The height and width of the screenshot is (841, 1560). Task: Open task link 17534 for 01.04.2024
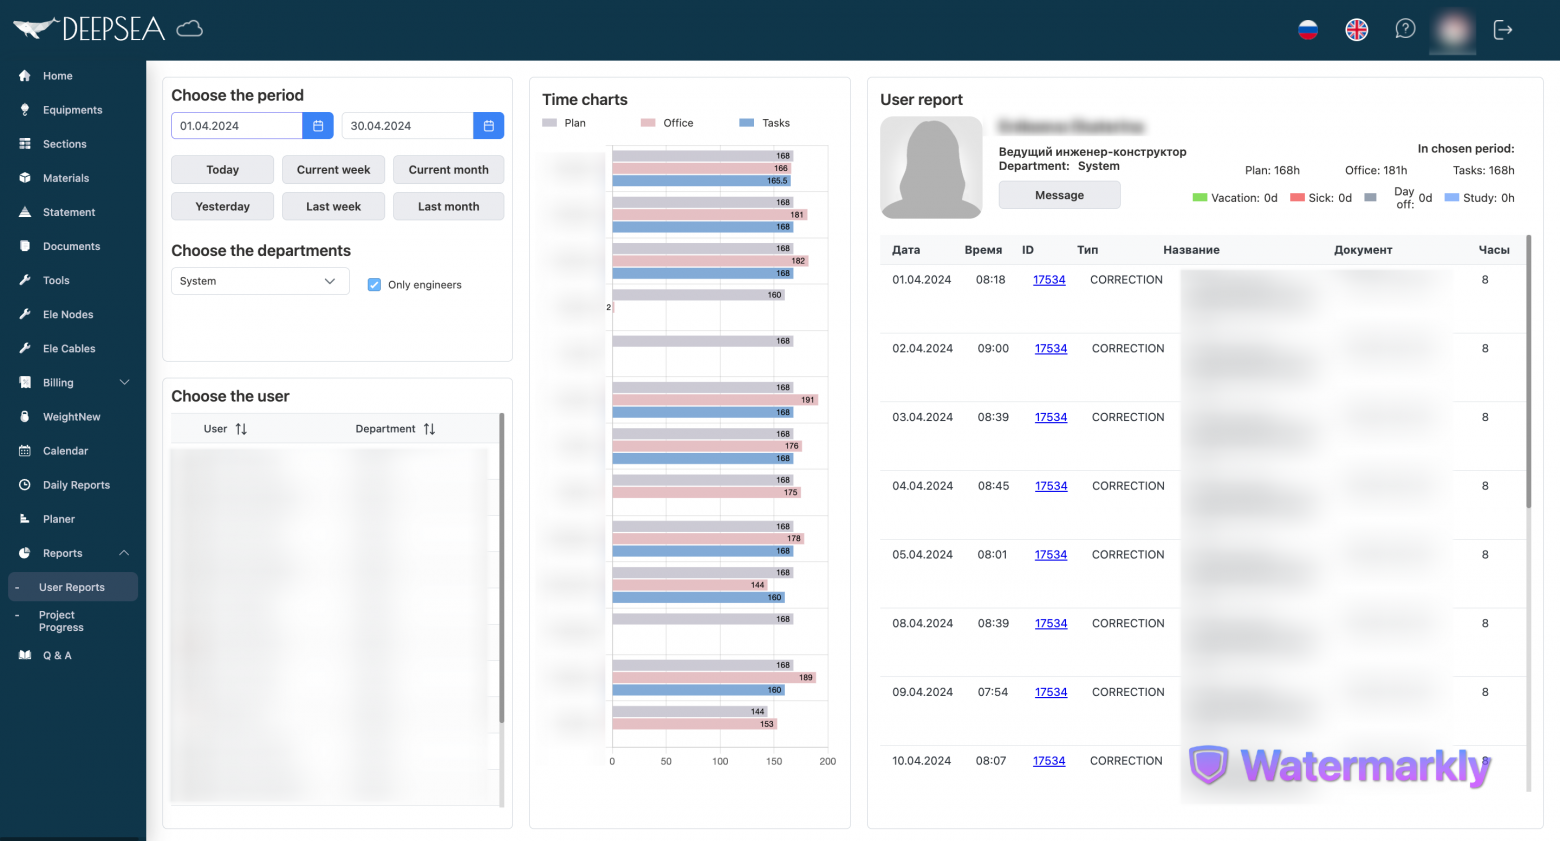[x=1049, y=280]
